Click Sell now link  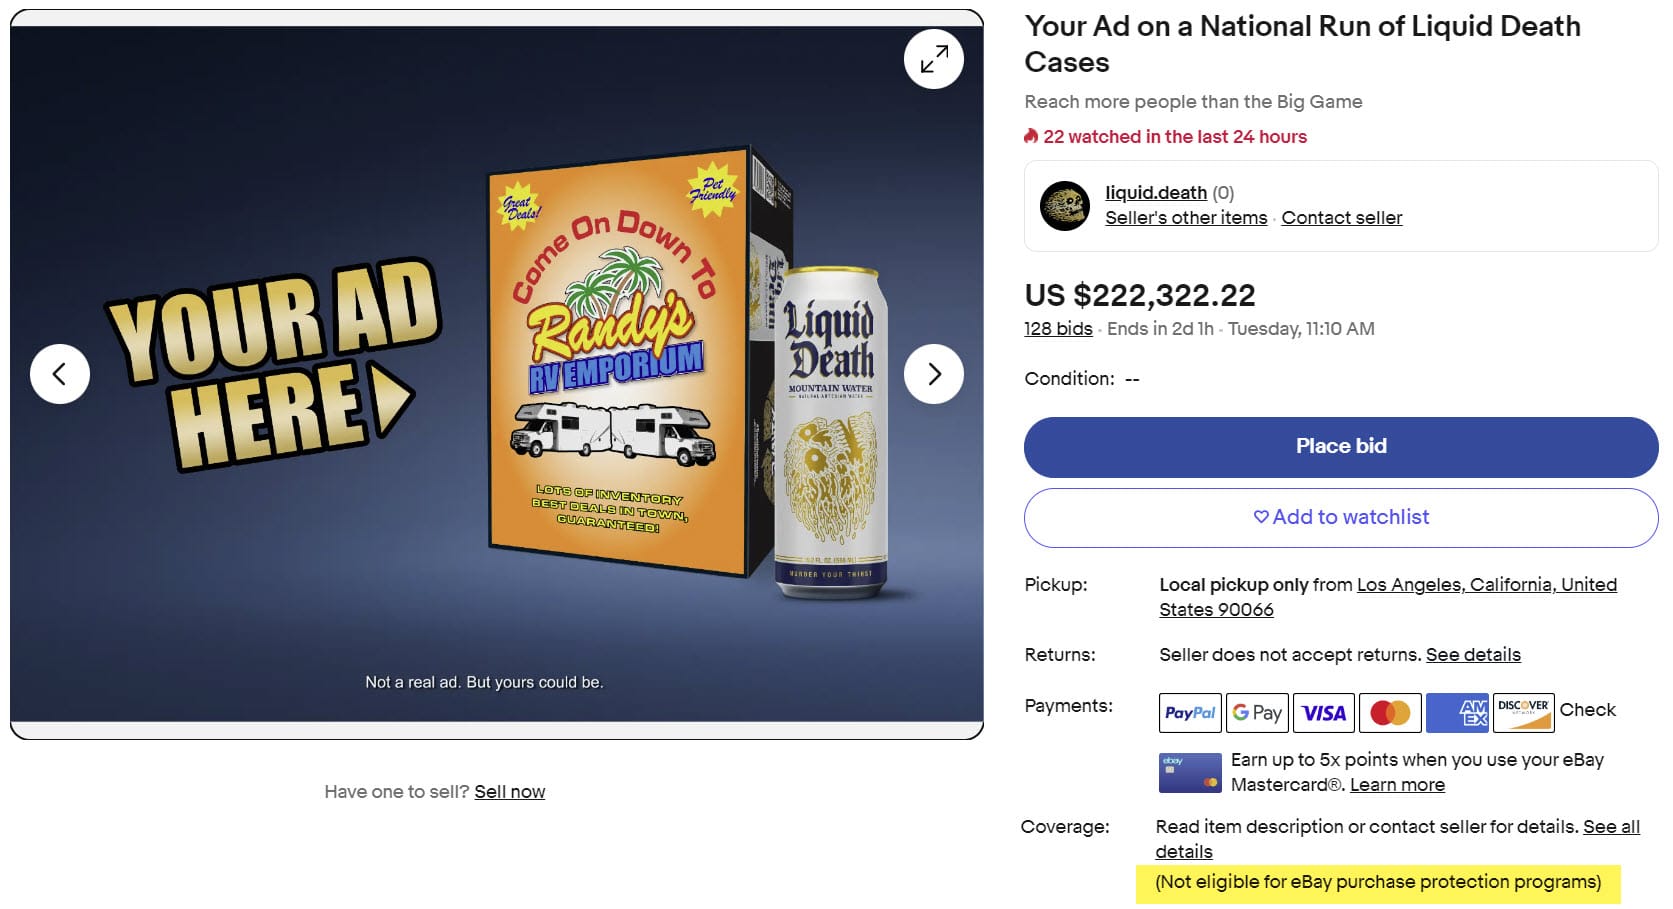pos(509,792)
